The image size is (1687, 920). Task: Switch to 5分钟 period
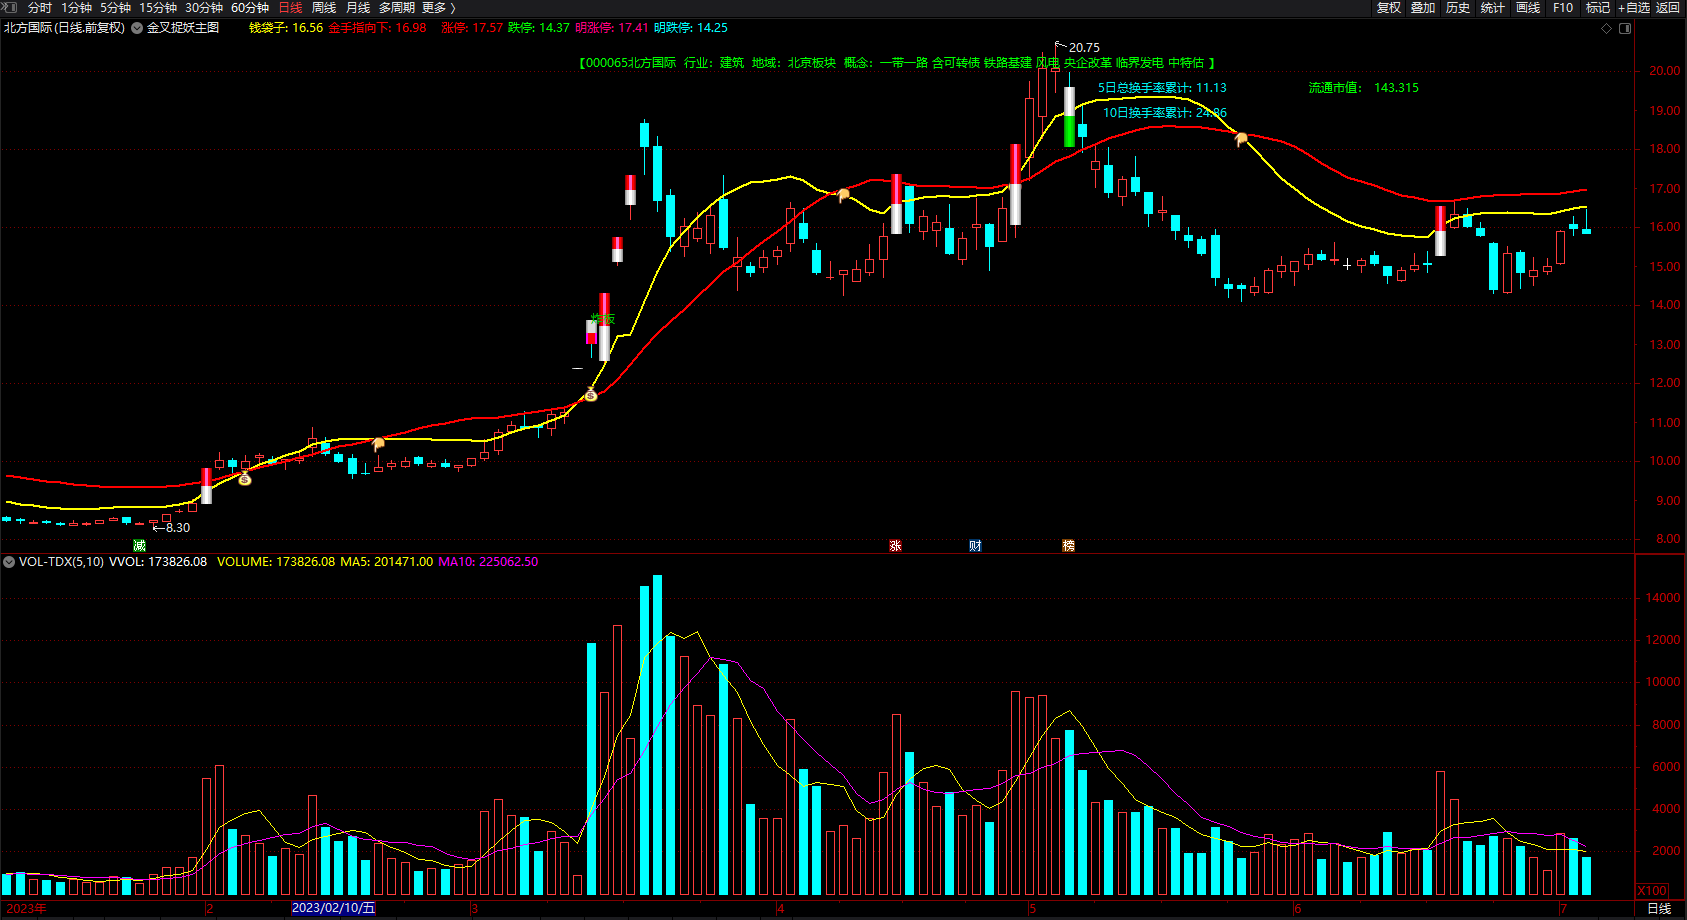coord(116,8)
